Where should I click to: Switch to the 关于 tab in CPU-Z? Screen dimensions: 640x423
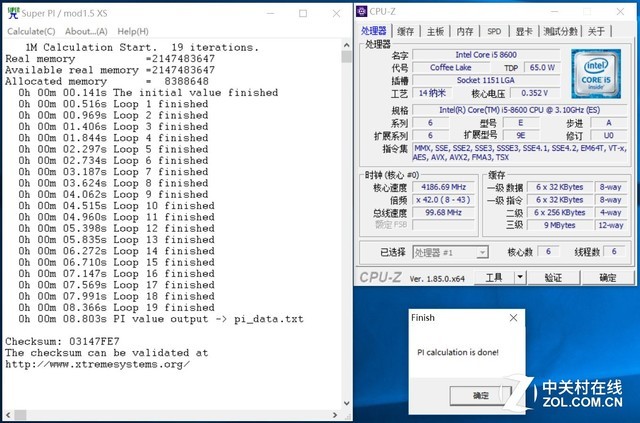click(596, 31)
